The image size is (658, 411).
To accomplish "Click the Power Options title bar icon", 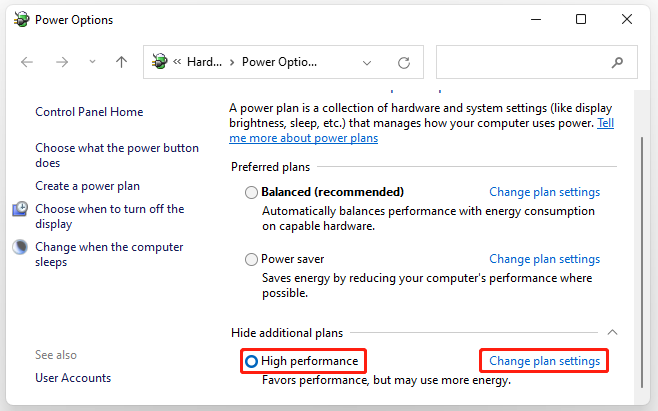I will [19, 19].
